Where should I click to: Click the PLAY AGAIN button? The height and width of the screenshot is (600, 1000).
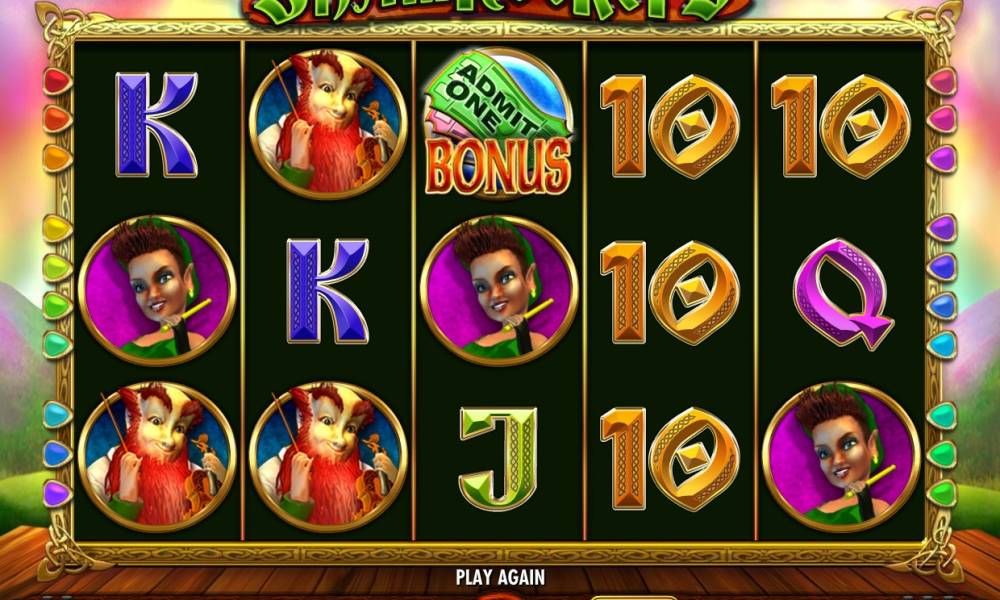coord(500,578)
